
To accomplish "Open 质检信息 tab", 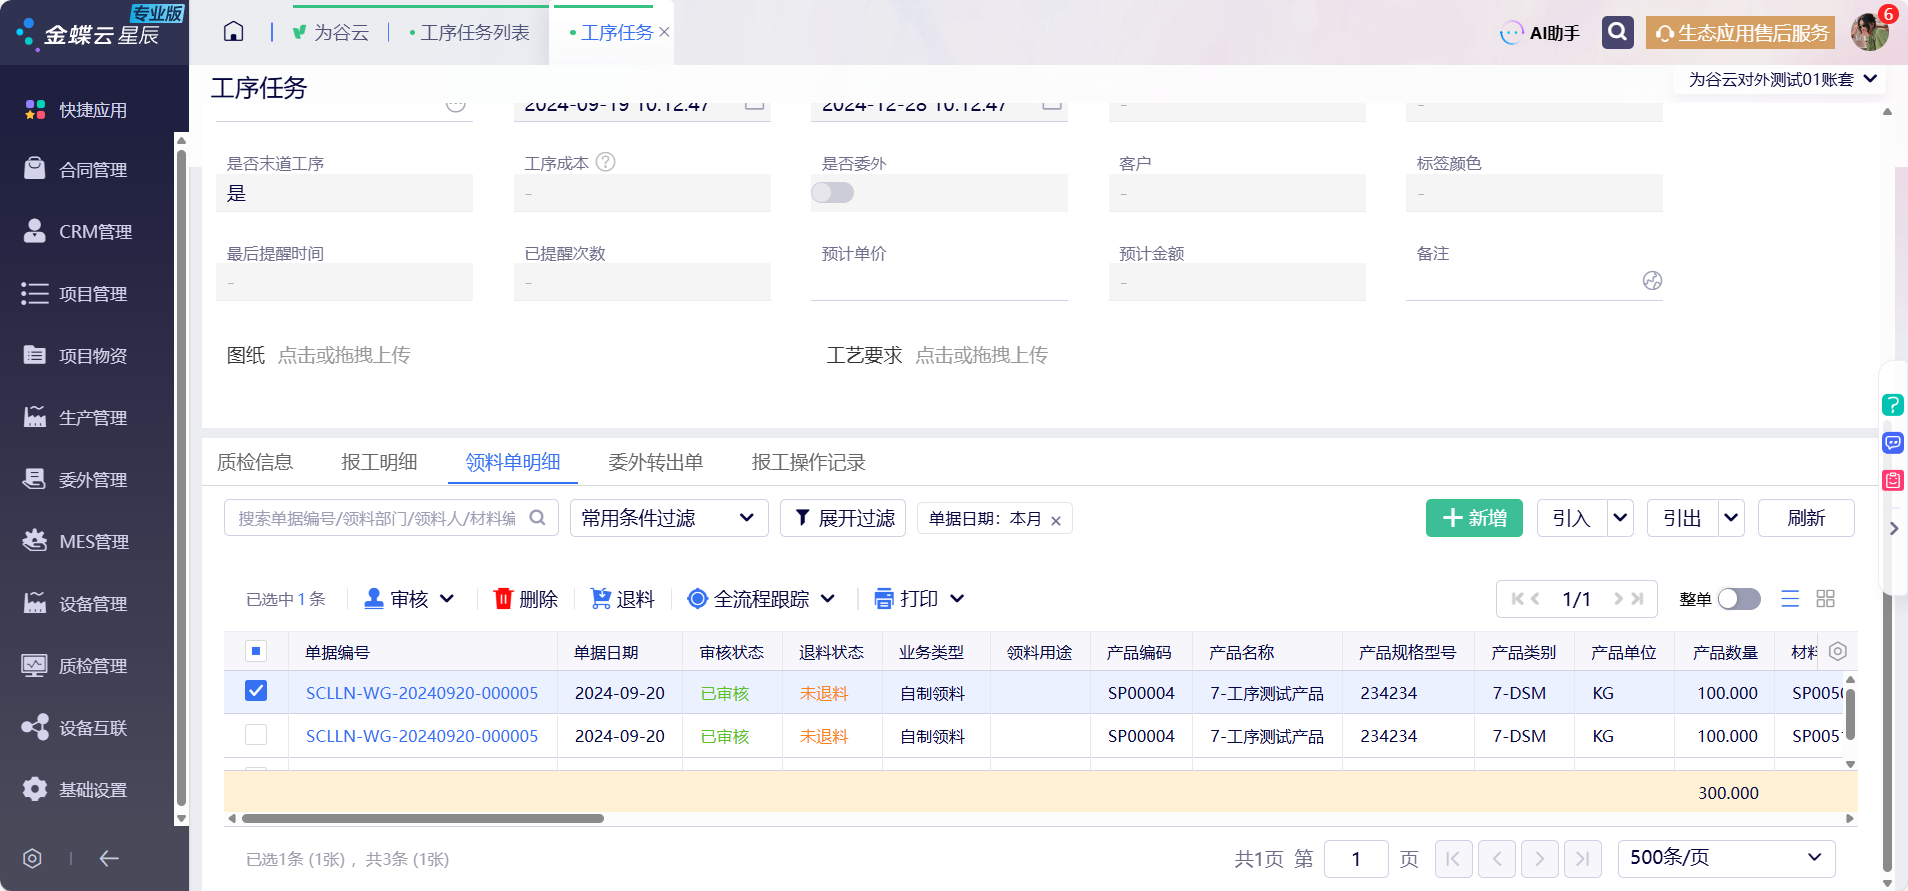I will (x=255, y=462).
